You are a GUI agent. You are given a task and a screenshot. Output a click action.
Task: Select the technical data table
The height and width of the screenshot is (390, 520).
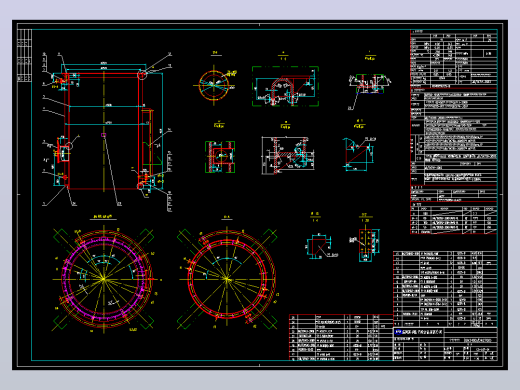point(454,132)
